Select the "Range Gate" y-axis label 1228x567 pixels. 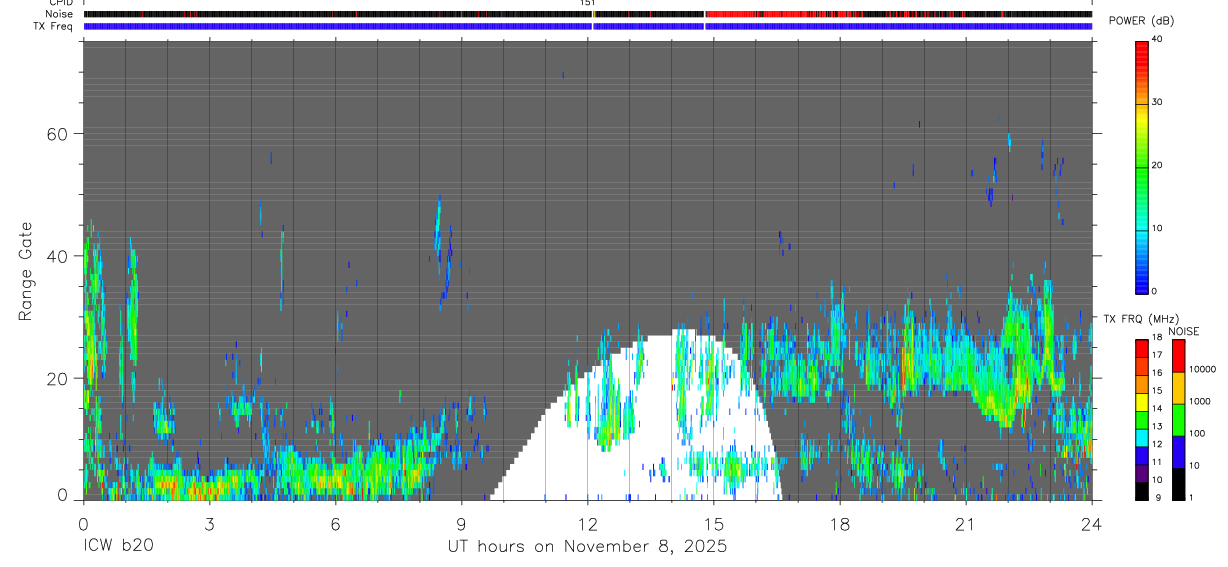coord(26,271)
